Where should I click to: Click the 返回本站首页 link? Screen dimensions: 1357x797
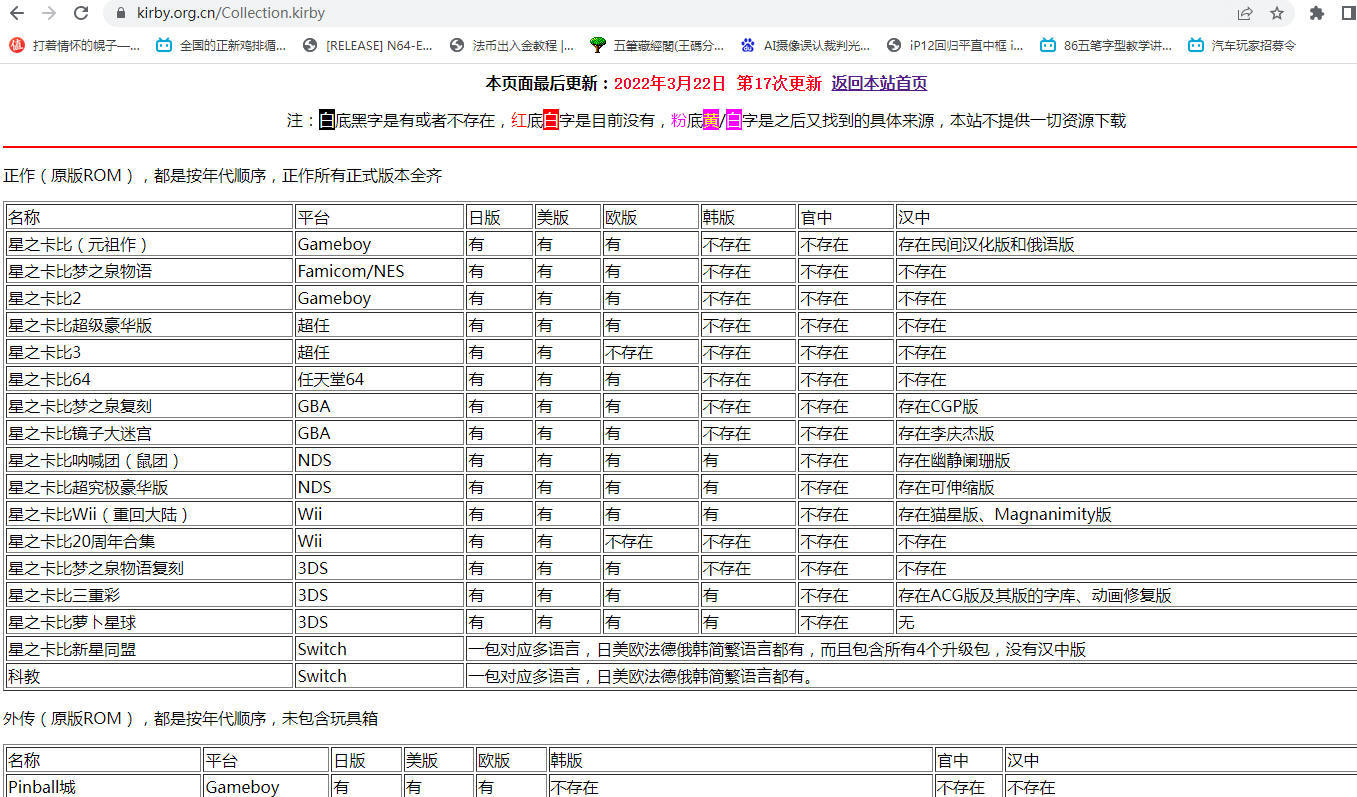(x=879, y=84)
